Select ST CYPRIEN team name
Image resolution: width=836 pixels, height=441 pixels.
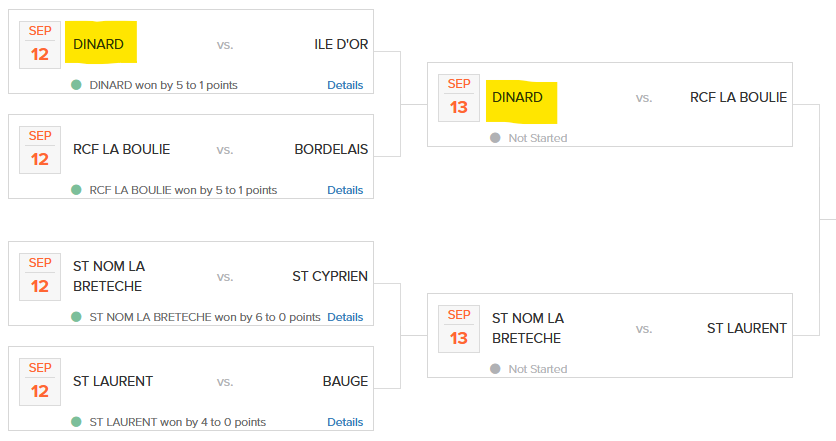330,276
